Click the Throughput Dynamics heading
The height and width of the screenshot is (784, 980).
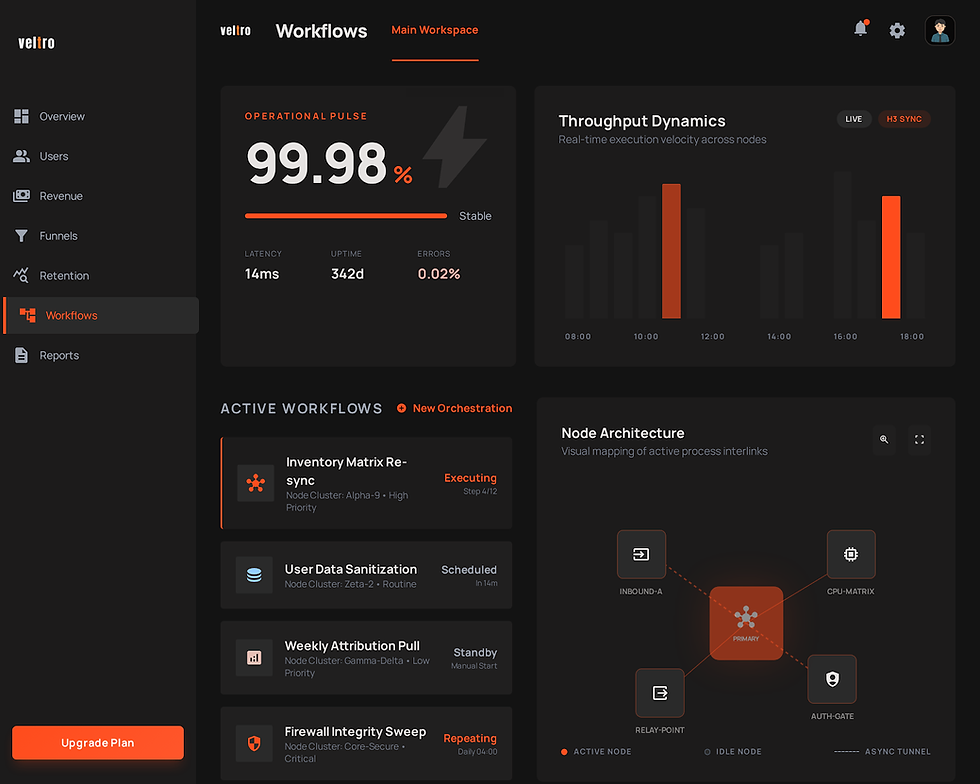point(642,121)
